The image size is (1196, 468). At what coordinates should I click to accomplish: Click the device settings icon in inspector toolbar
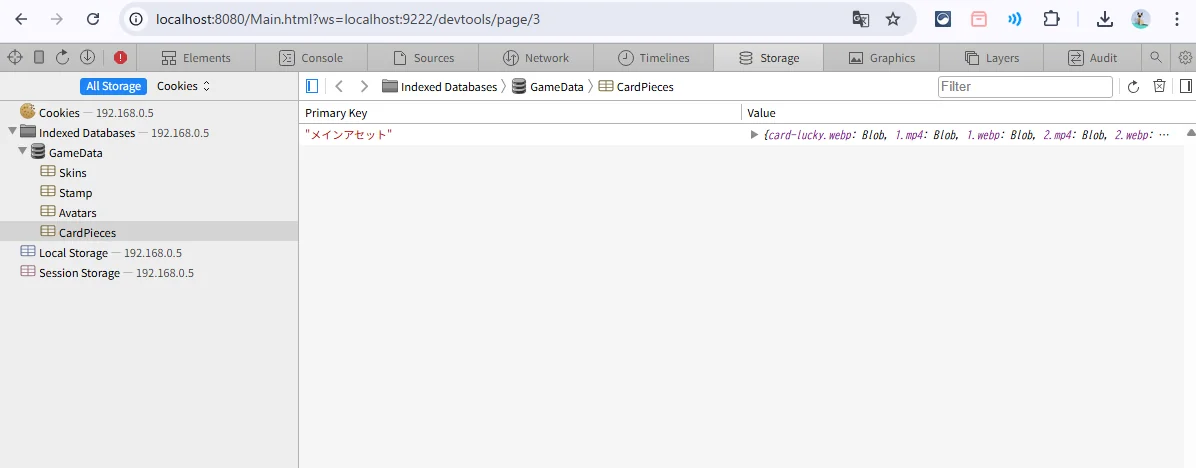tap(39, 58)
